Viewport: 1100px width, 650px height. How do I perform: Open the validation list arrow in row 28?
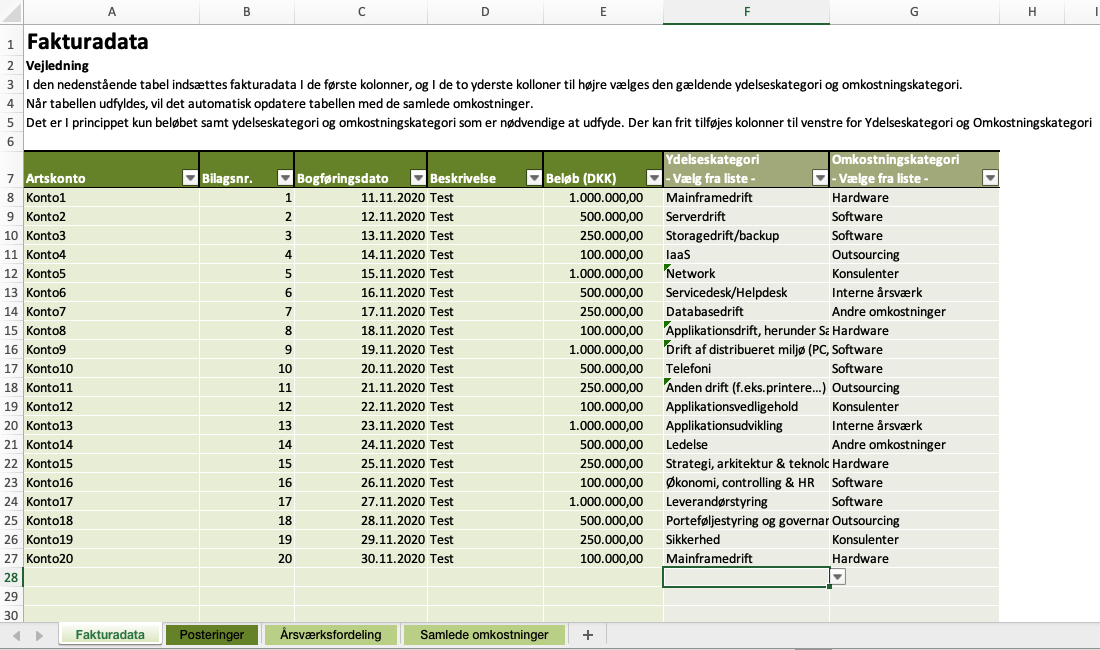[x=838, y=576]
